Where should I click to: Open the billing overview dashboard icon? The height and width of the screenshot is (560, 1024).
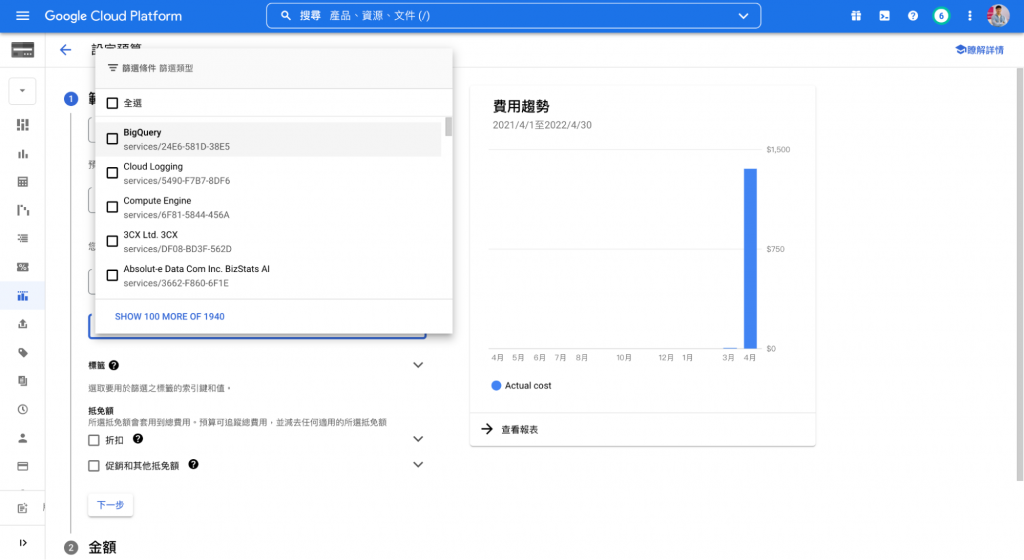tap(23, 125)
